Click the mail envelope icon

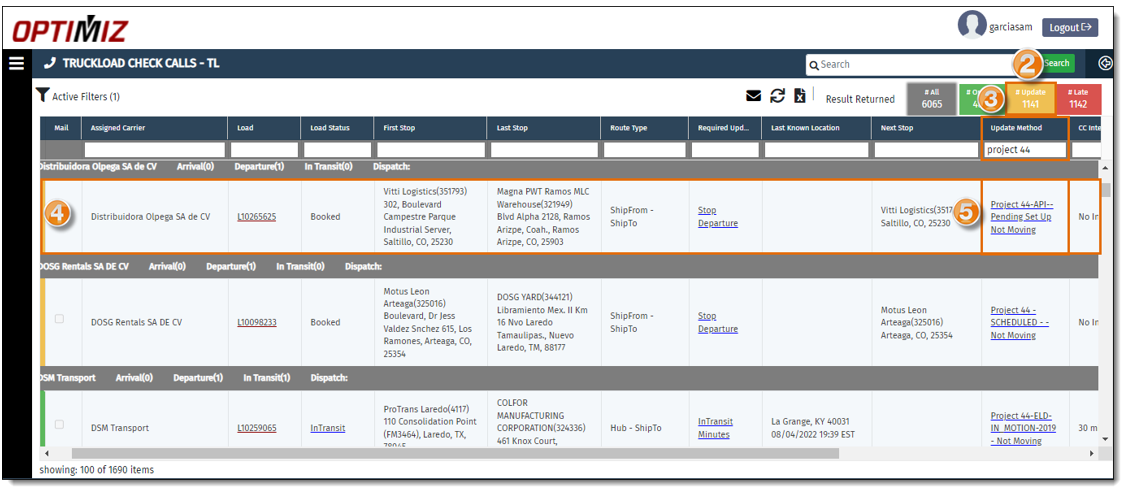753,96
